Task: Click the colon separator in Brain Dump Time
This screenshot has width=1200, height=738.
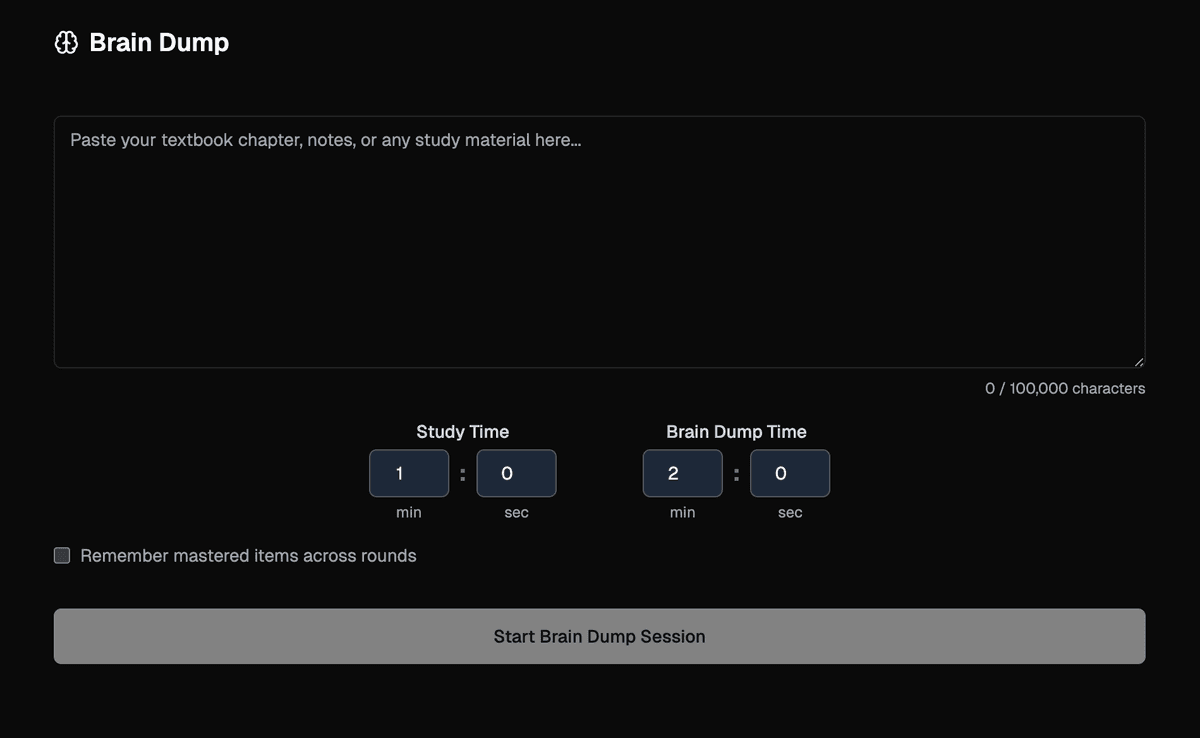Action: [736, 475]
